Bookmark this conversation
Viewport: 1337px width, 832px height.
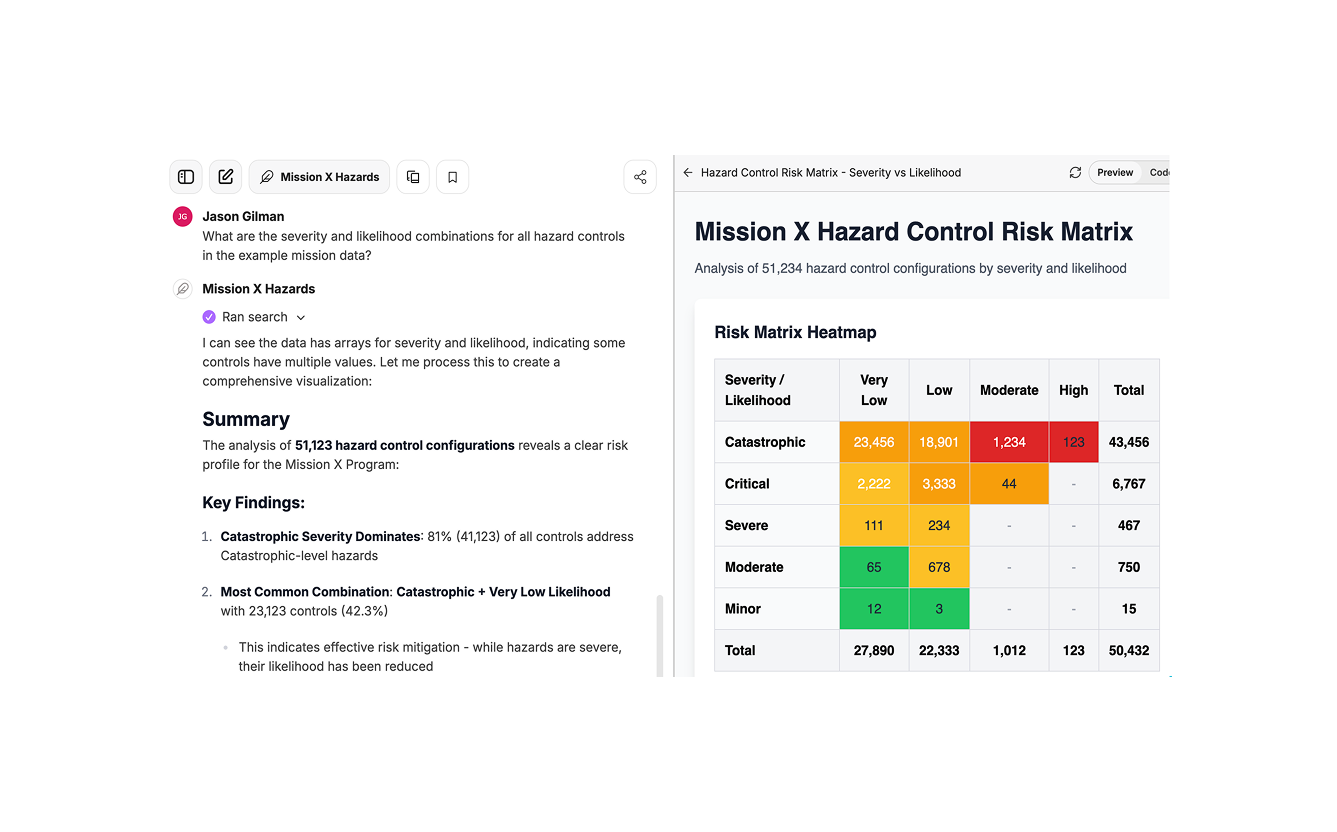(452, 177)
